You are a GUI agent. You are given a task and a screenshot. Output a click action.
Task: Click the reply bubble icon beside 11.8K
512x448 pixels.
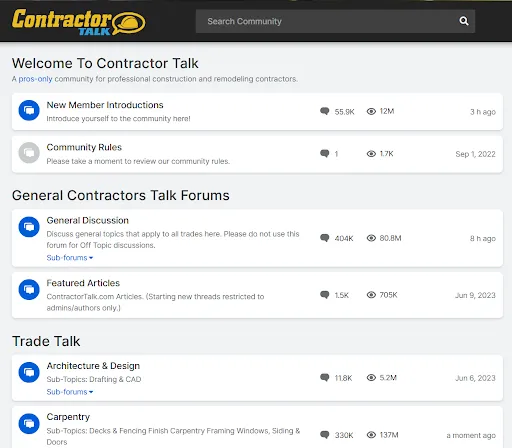coord(325,378)
